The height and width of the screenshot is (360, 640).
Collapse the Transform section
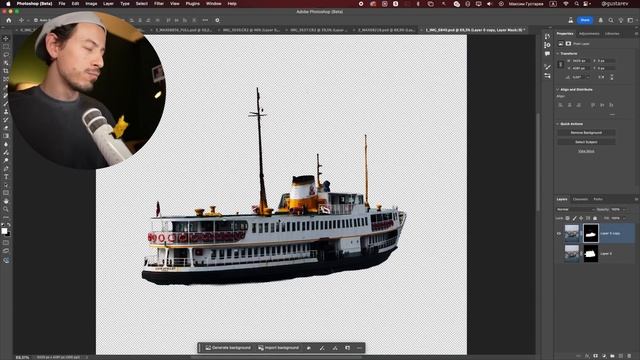[x=558, y=53]
